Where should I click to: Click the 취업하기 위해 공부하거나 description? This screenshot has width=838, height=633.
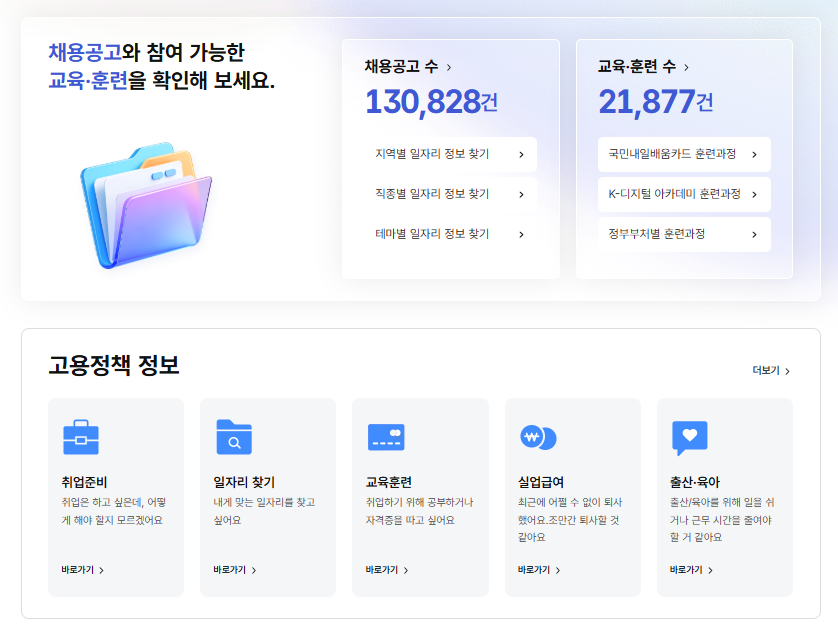click(x=419, y=511)
